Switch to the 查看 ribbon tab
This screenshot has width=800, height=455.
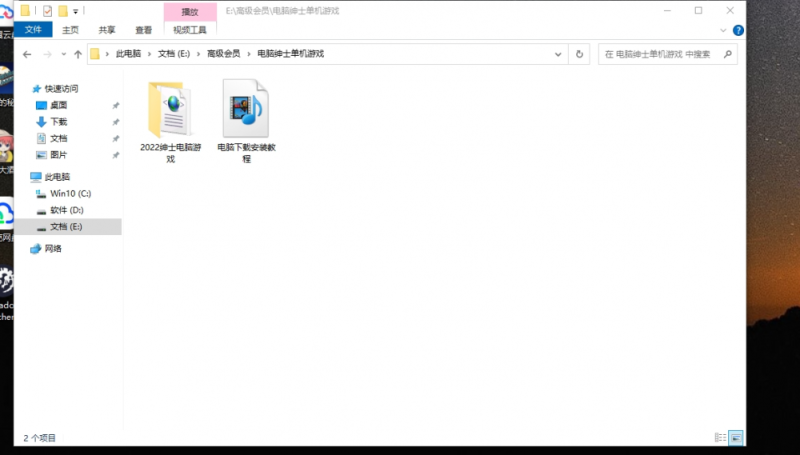pyautogui.click(x=143, y=30)
